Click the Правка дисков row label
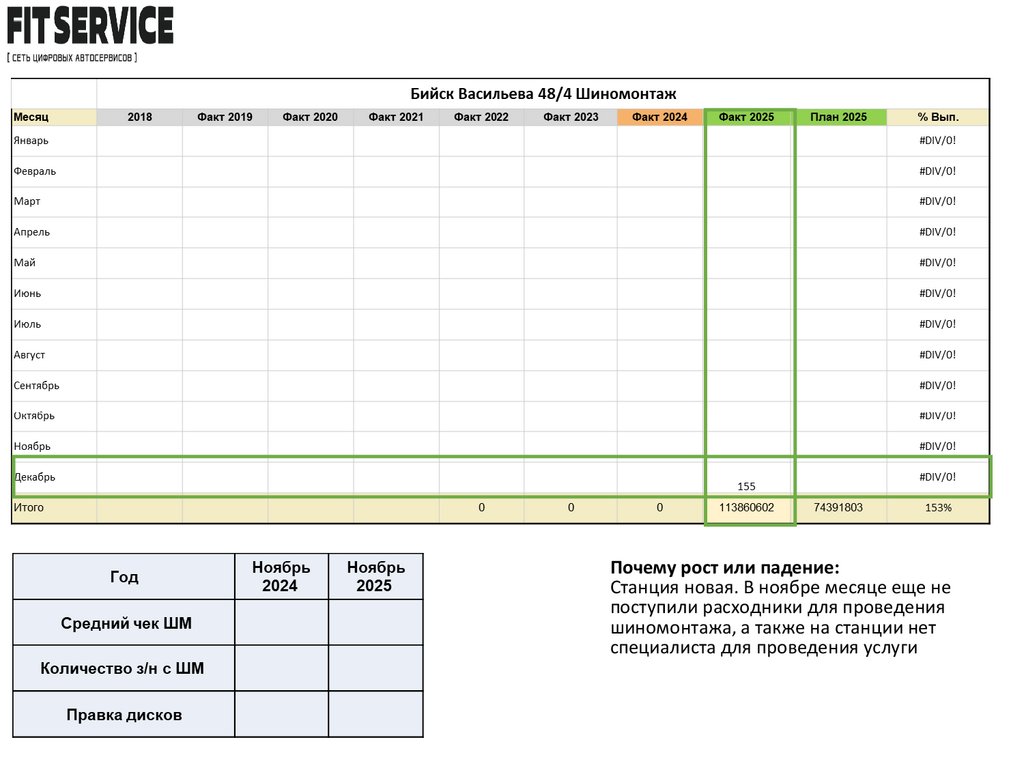The width and height of the screenshot is (1024, 768). coord(124,714)
